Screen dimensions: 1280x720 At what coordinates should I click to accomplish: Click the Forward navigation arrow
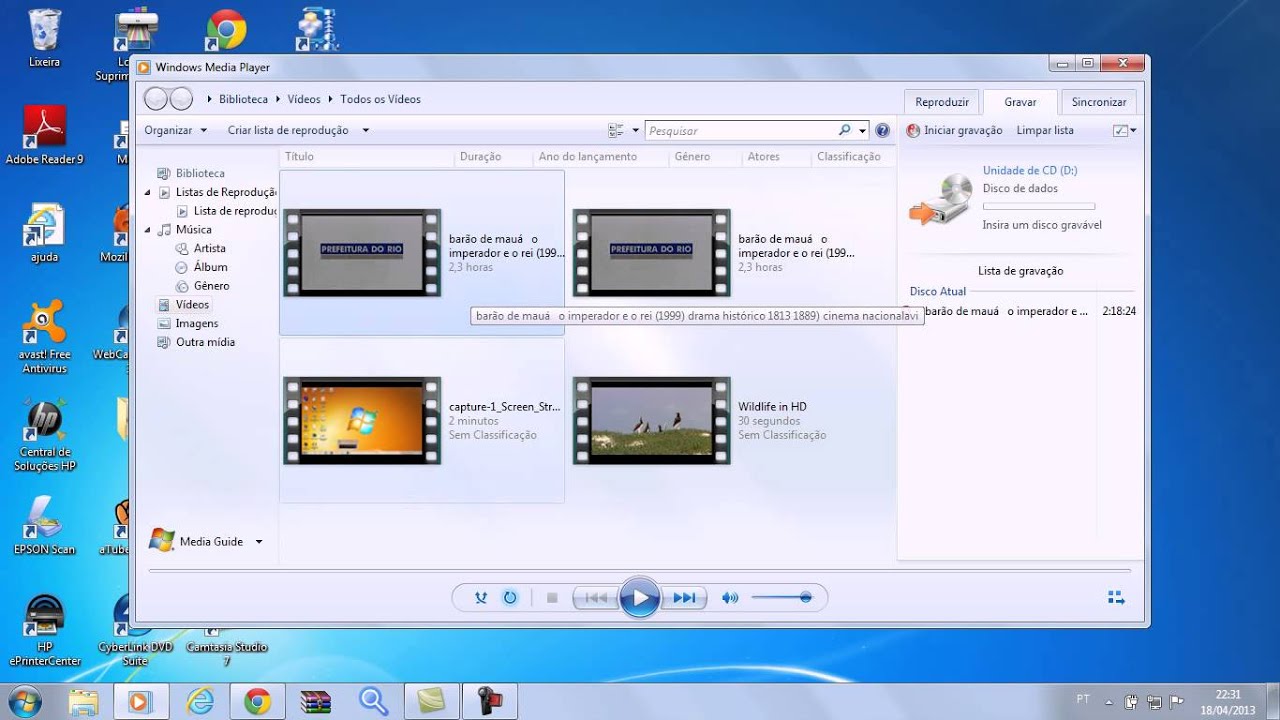click(181, 98)
